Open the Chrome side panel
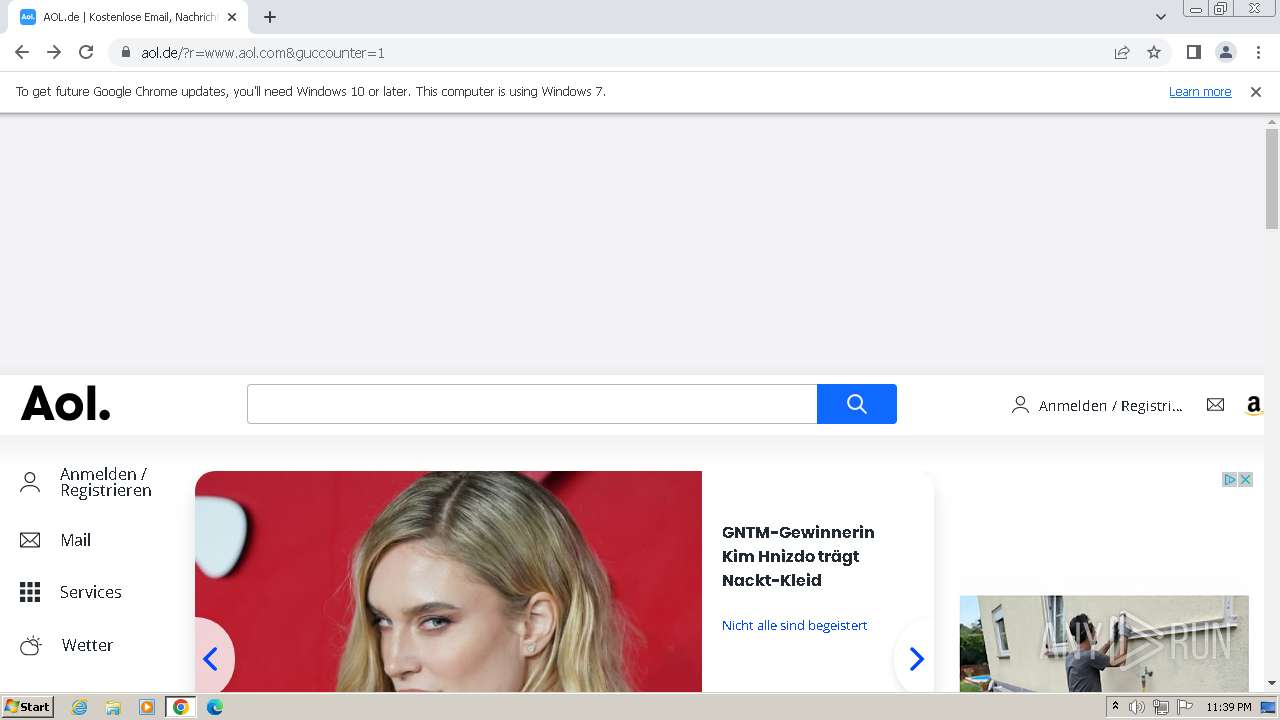 1193,52
